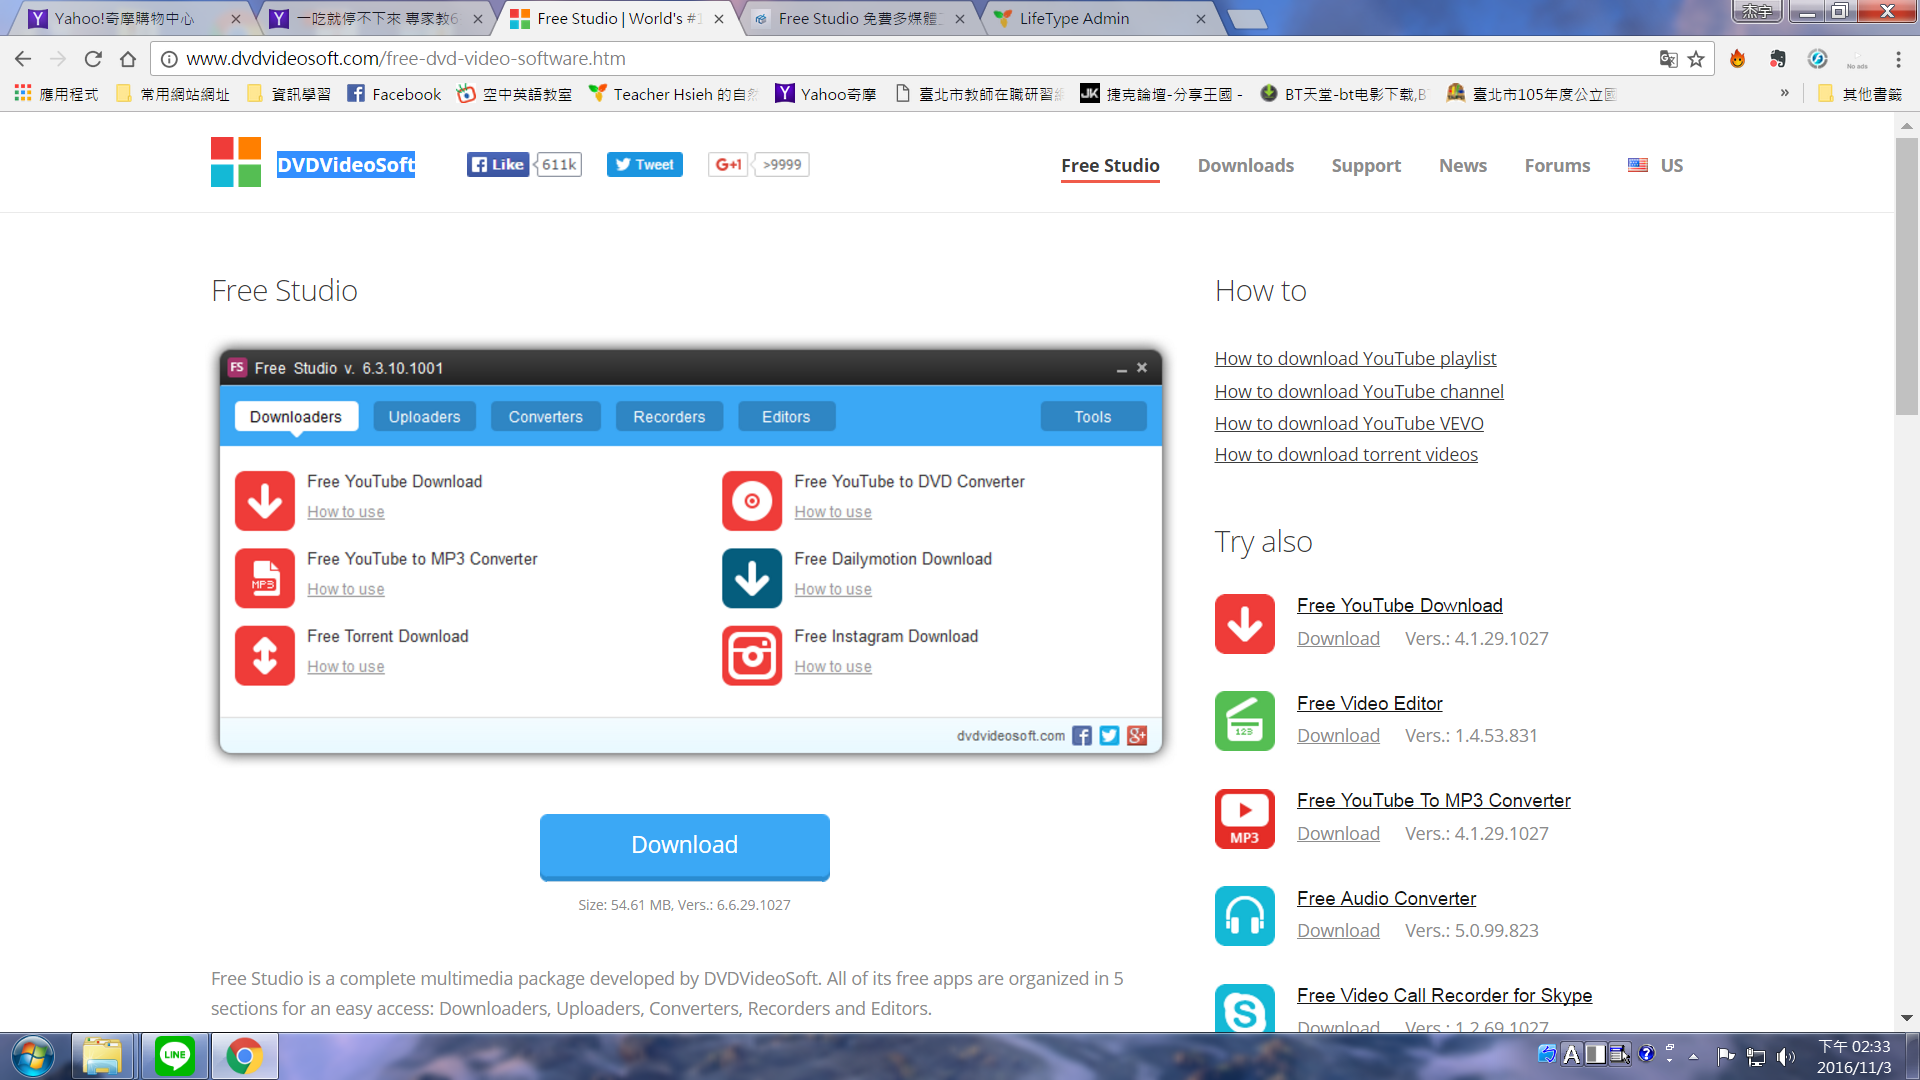This screenshot has width=1920, height=1080.
Task: Click Download link under Free Video Editor
Action: [x=1338, y=735]
